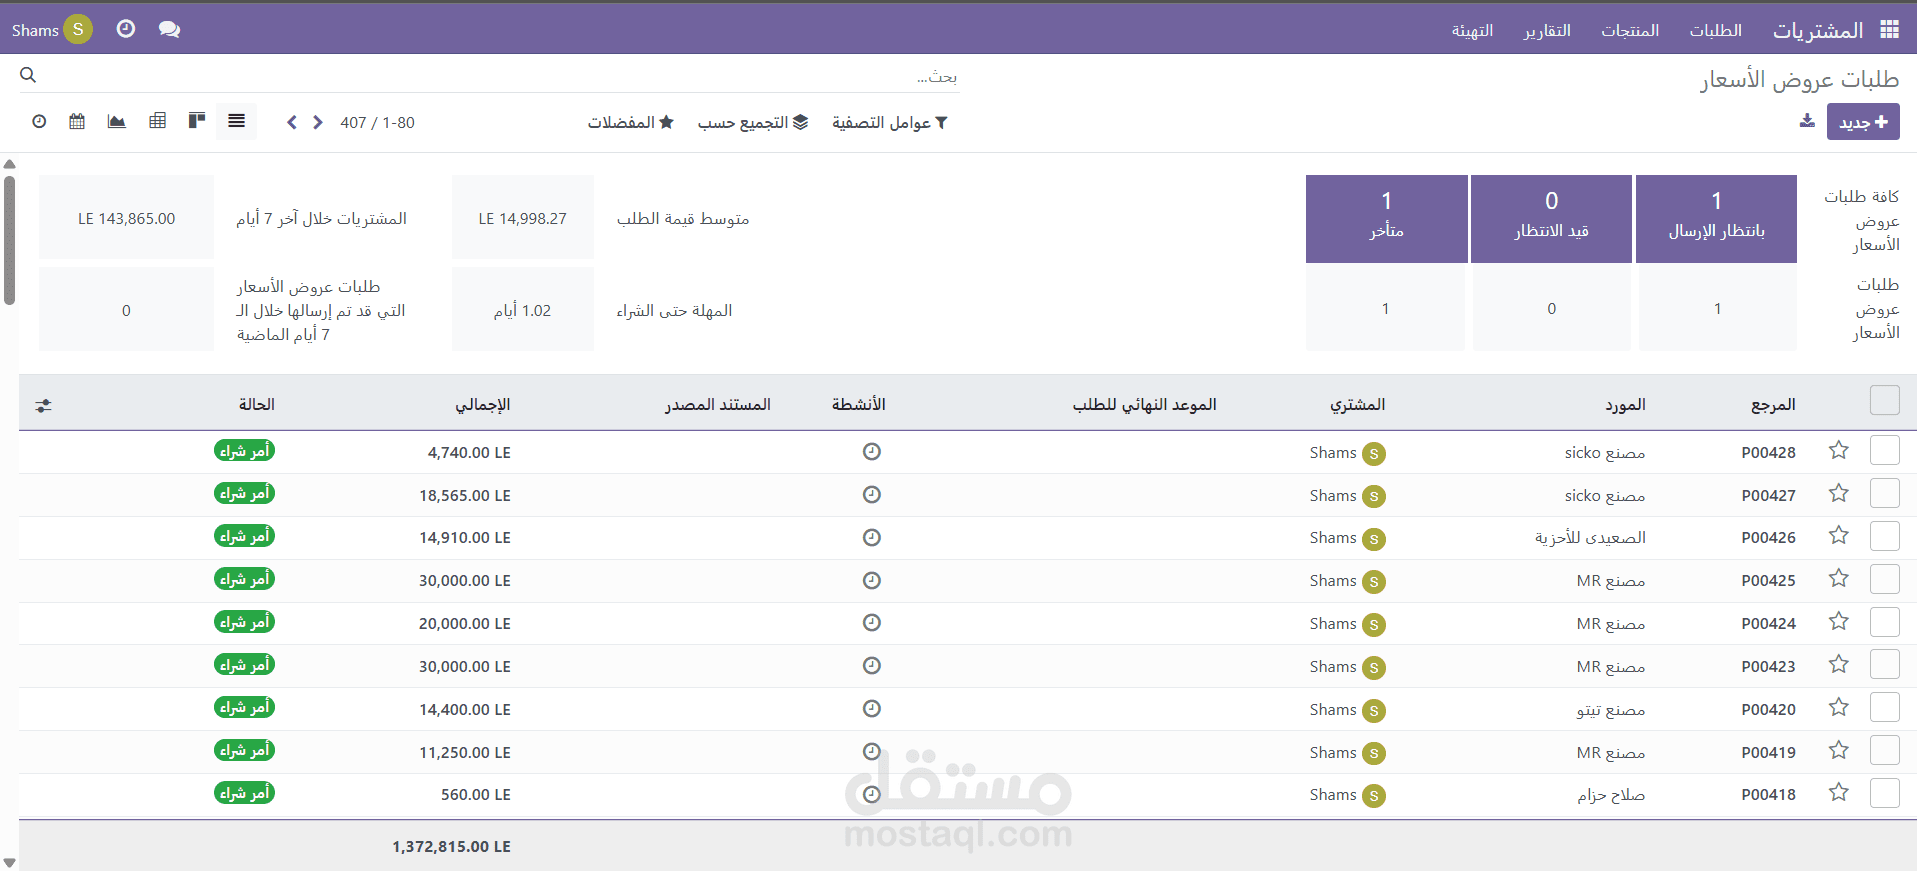Image resolution: width=1917 pixels, height=871 pixels.
Task: Open activity clock for order P00428
Action: [x=872, y=452]
